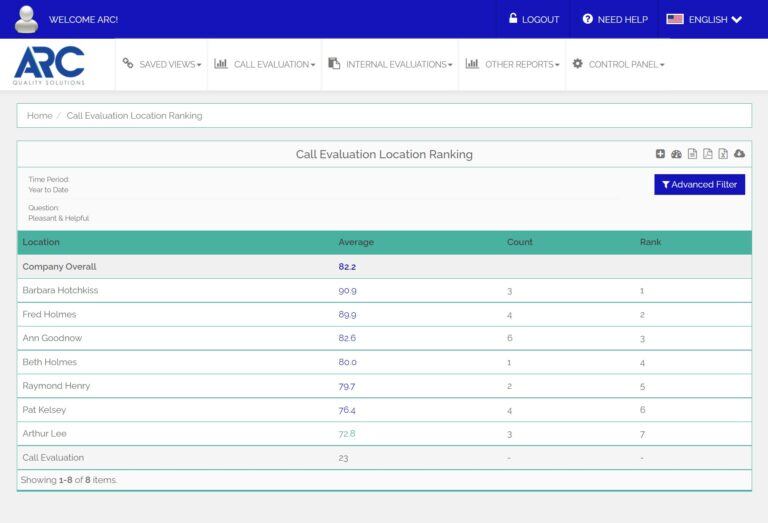The height and width of the screenshot is (523, 768).
Task: Open the Need Help link
Action: tap(615, 19)
